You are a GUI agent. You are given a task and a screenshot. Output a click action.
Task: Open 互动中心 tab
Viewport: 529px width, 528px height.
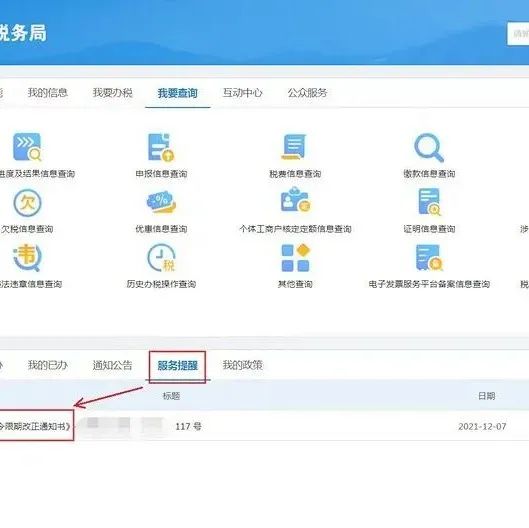(242, 93)
